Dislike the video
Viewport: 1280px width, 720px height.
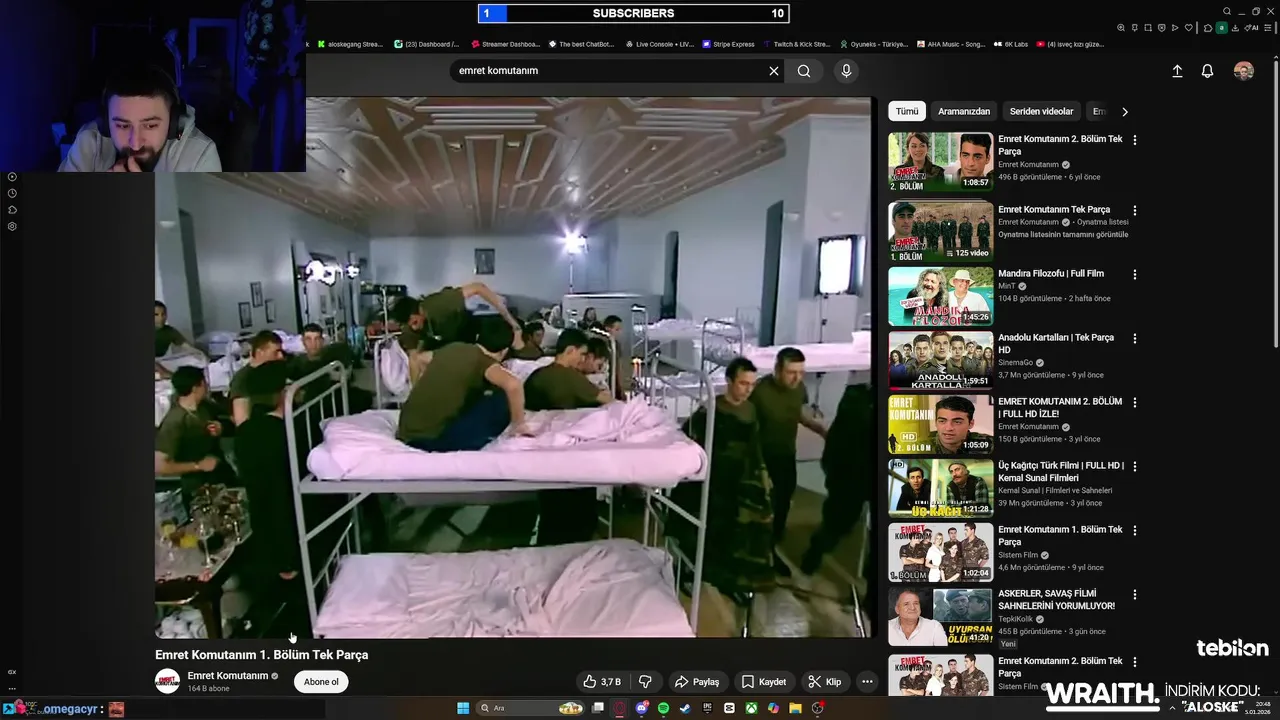click(x=645, y=682)
